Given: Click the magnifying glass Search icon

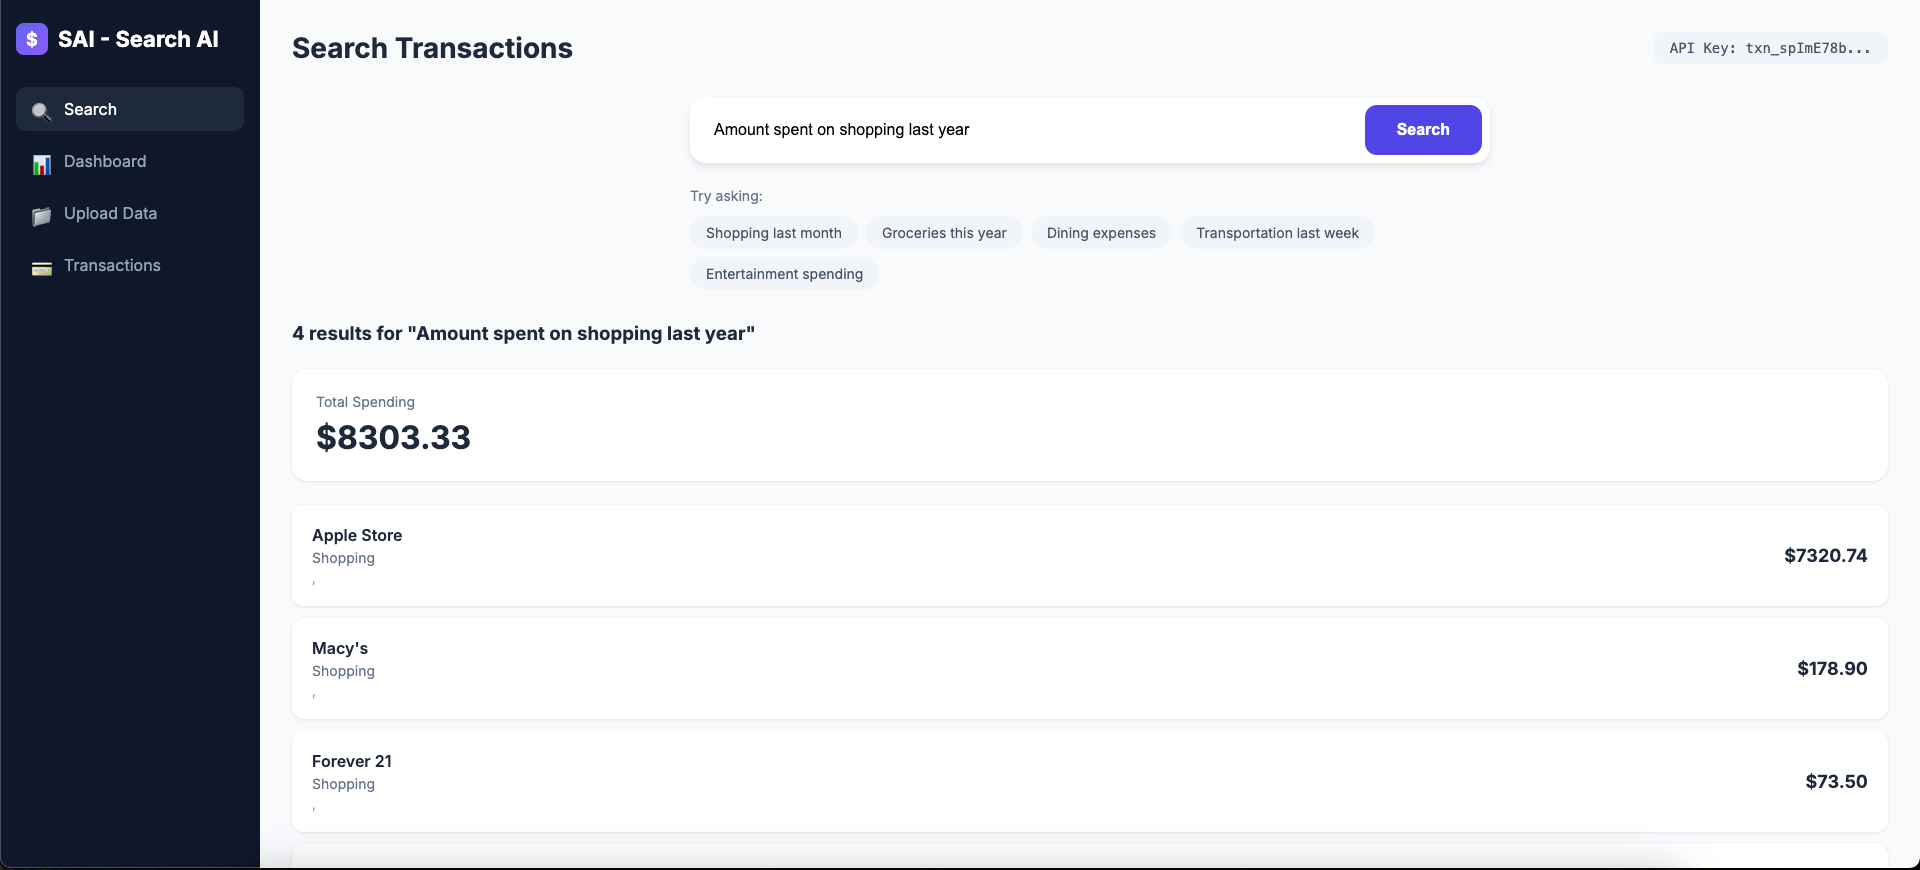Looking at the screenshot, I should 41,111.
